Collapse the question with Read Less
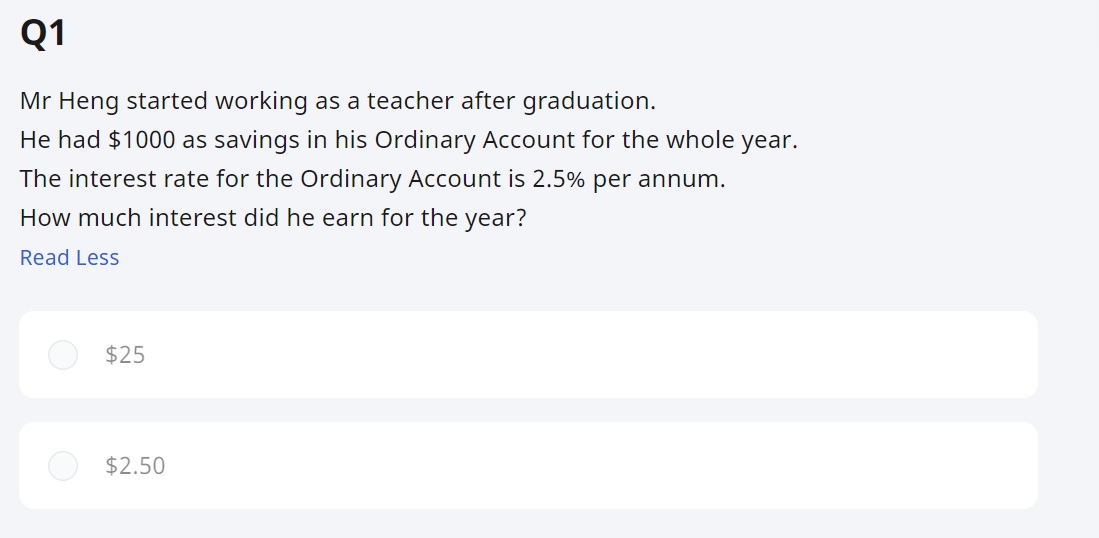The image size is (1099, 538). tap(69, 258)
